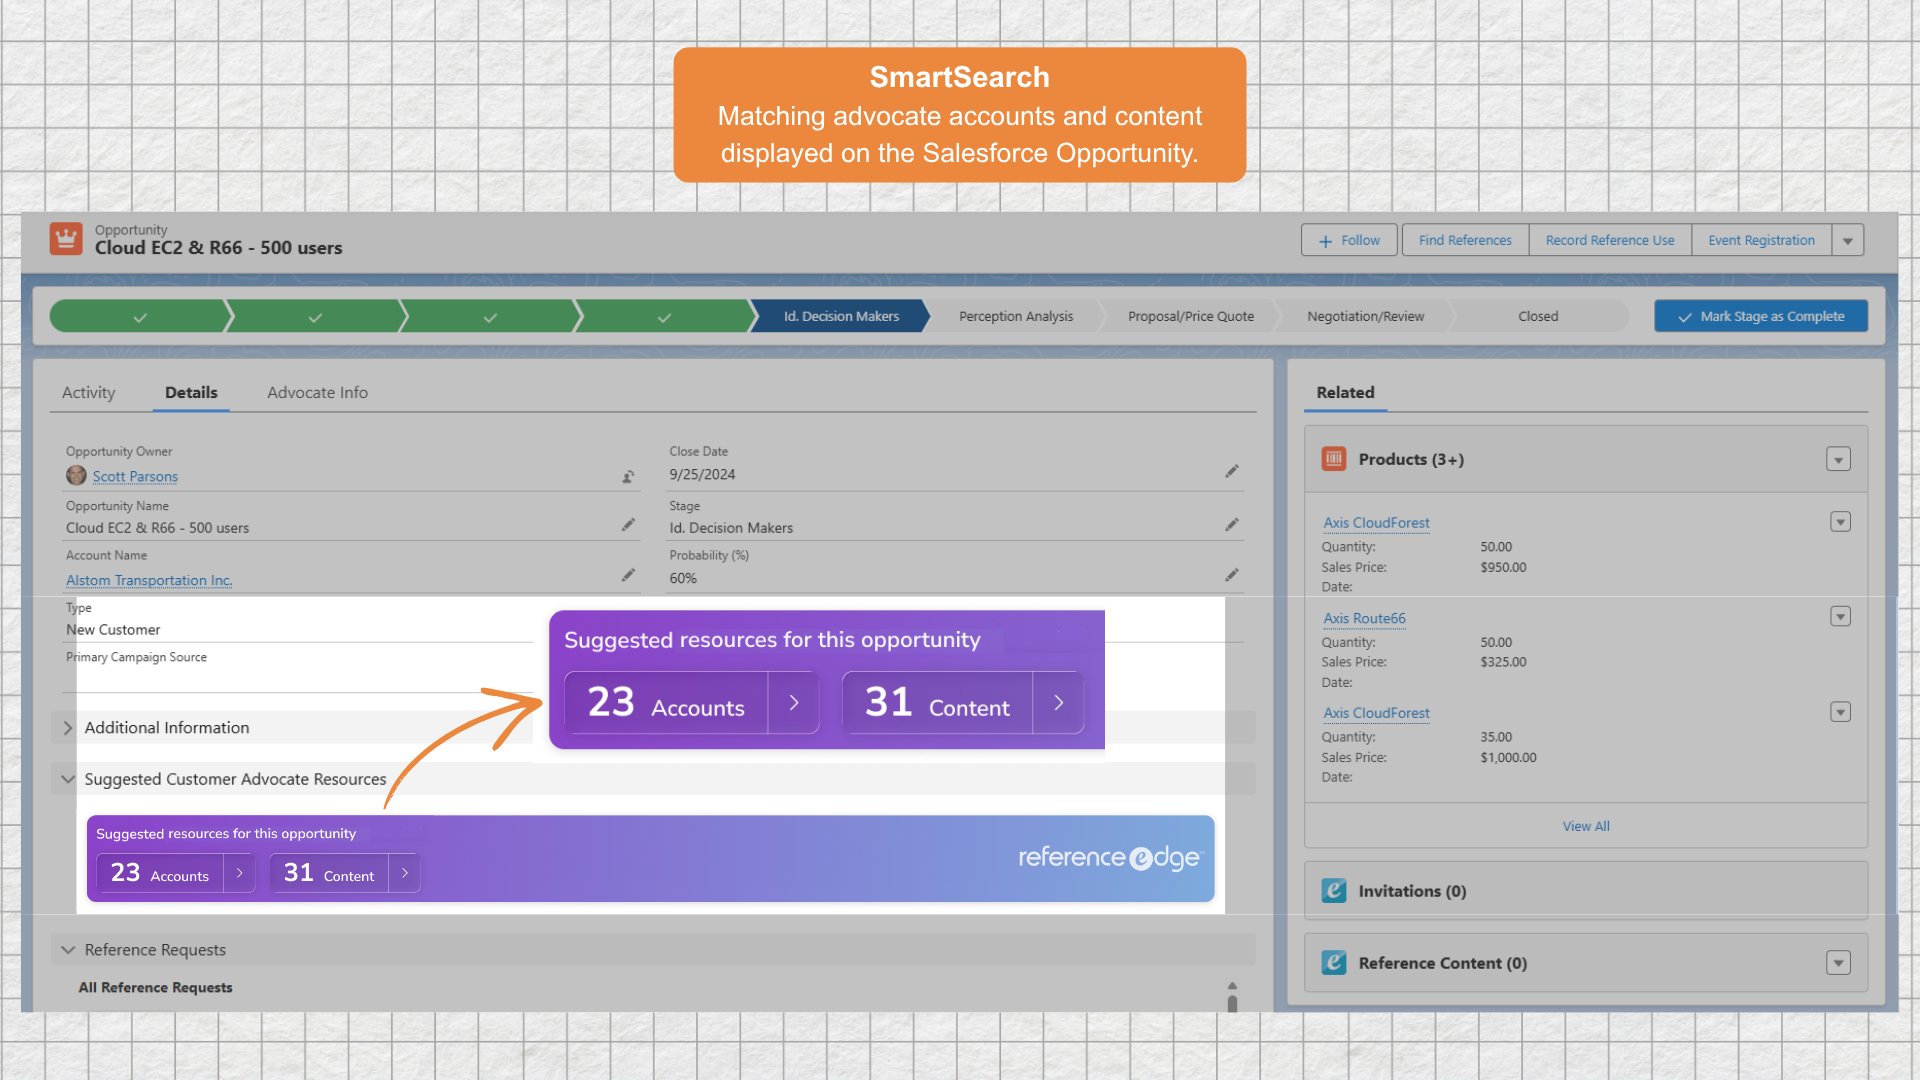
Task: Edit the Close Date pencil icon
Action: [1232, 471]
